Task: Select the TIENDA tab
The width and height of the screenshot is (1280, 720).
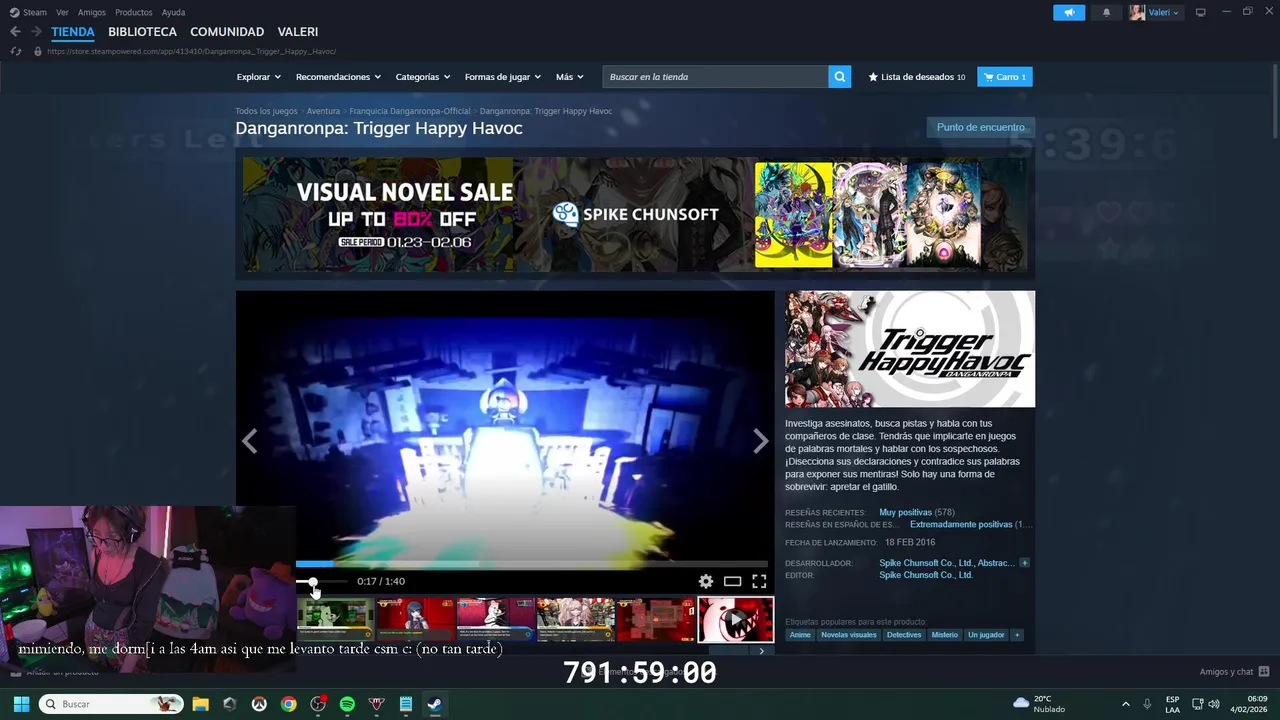Action: (x=73, y=32)
